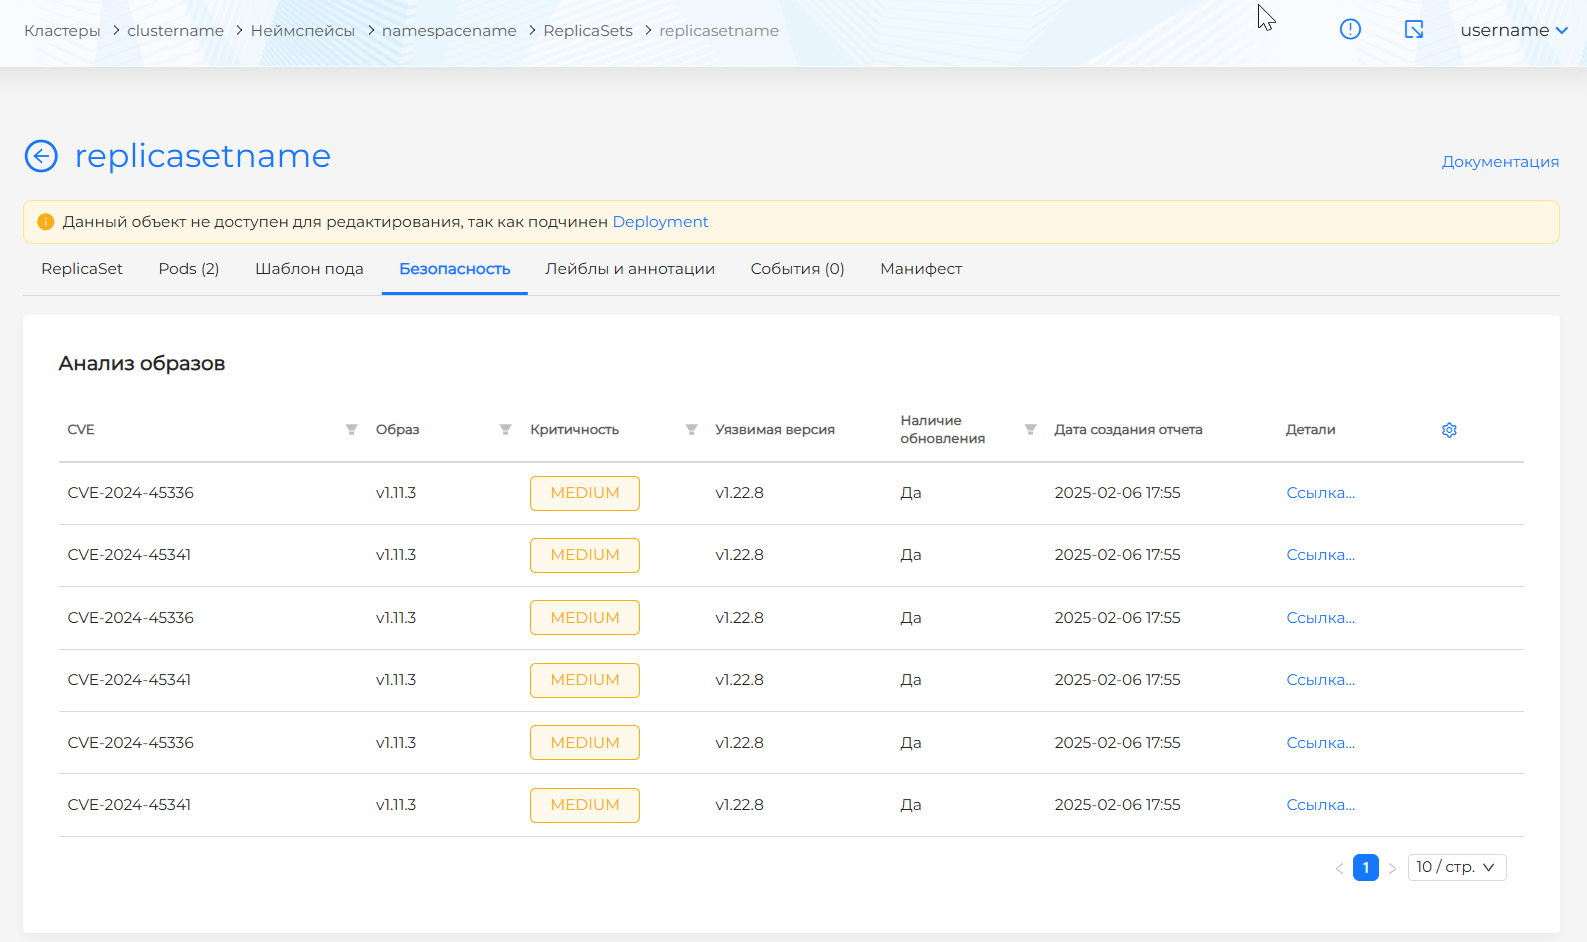
Task: Open the Лейблы и аннотации tab
Action: [630, 269]
